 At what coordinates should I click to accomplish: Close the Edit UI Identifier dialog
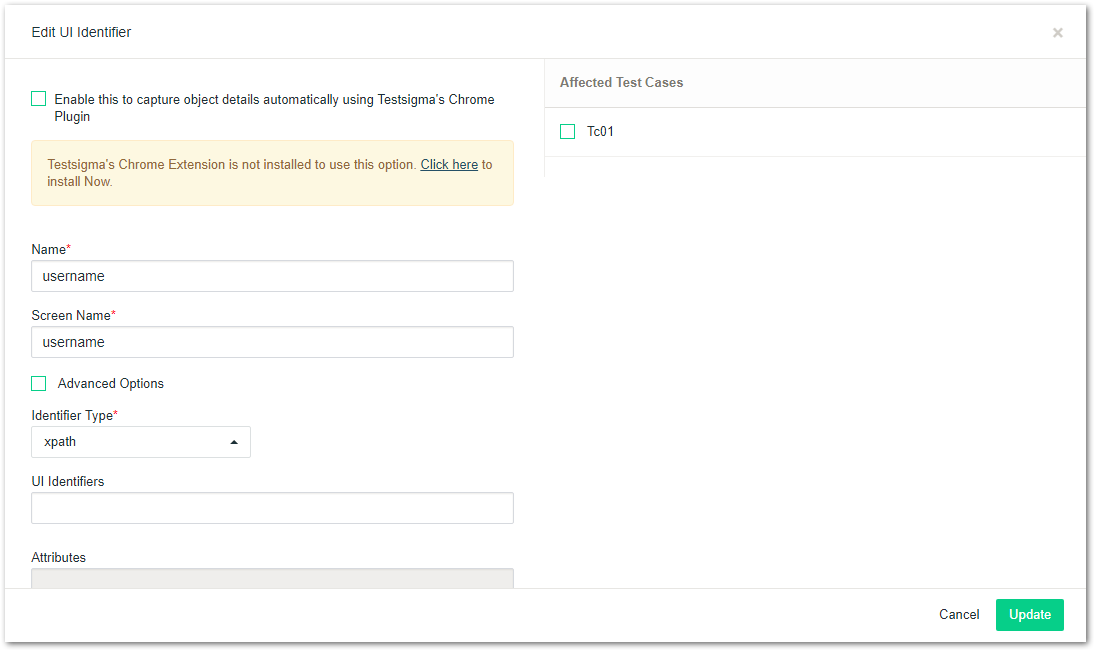1057,33
